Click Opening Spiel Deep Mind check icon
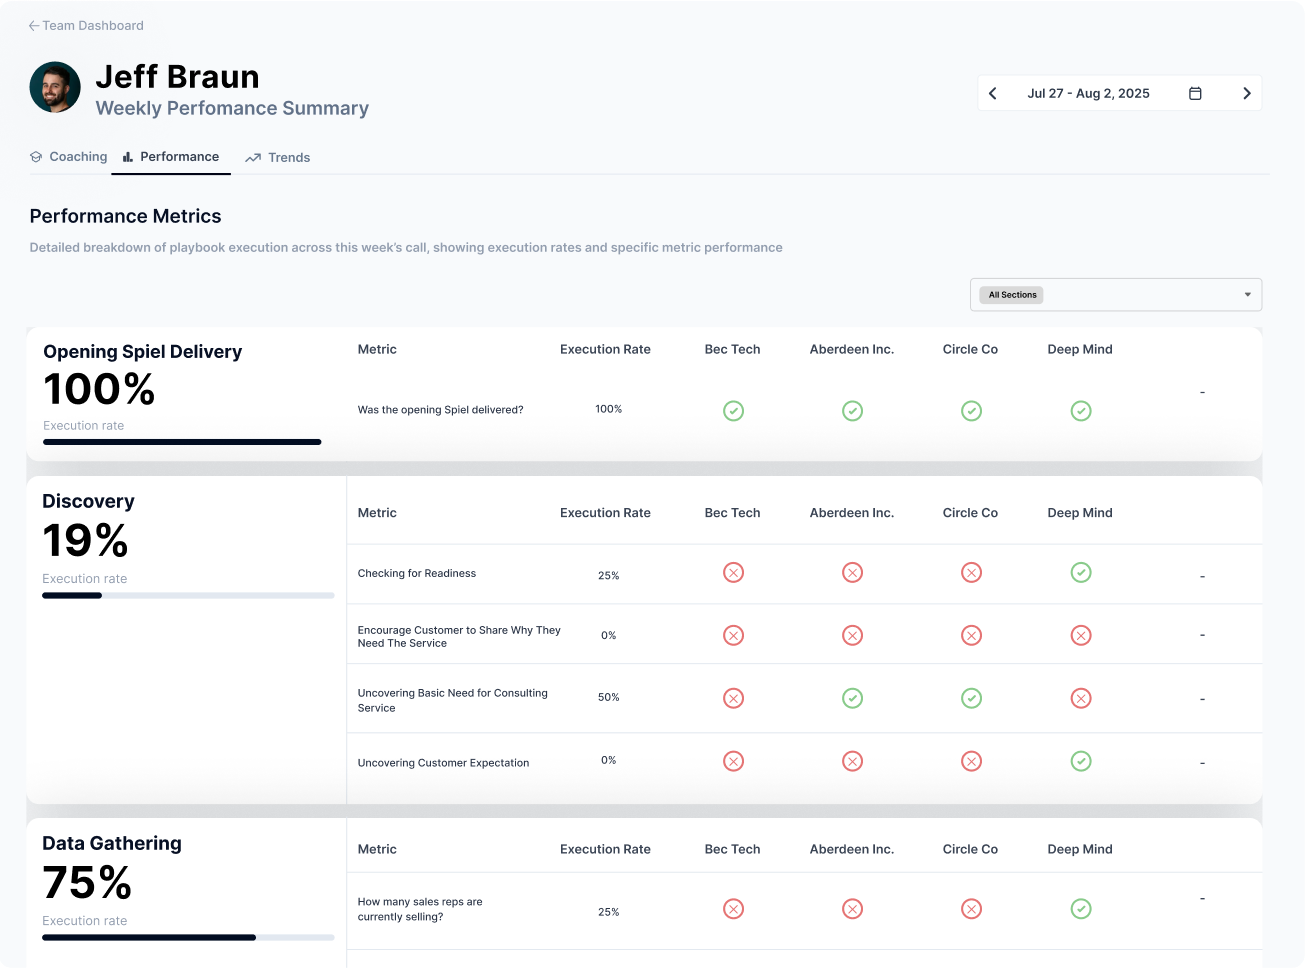 click(x=1081, y=411)
